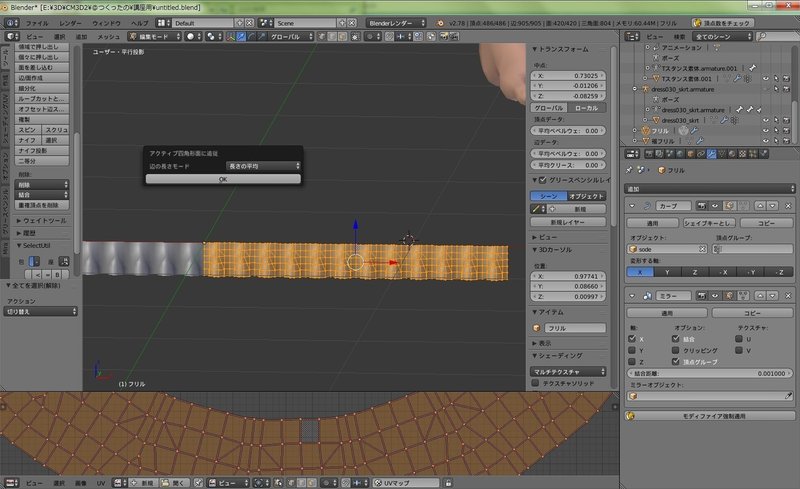Click シェイプキーとし... button on カーブ modifier
The width and height of the screenshot is (800, 489).
click(x=709, y=223)
